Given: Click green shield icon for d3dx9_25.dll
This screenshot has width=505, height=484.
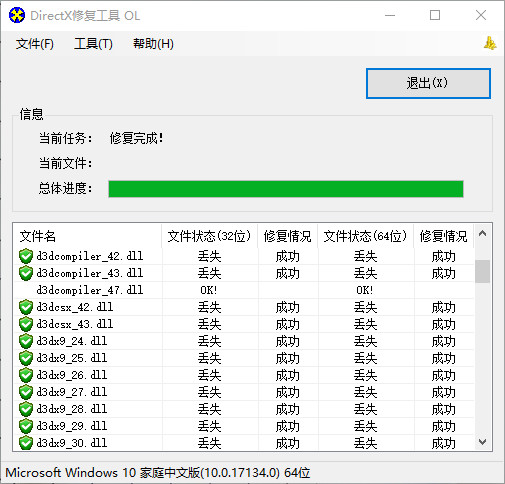Looking at the screenshot, I should pos(26,358).
